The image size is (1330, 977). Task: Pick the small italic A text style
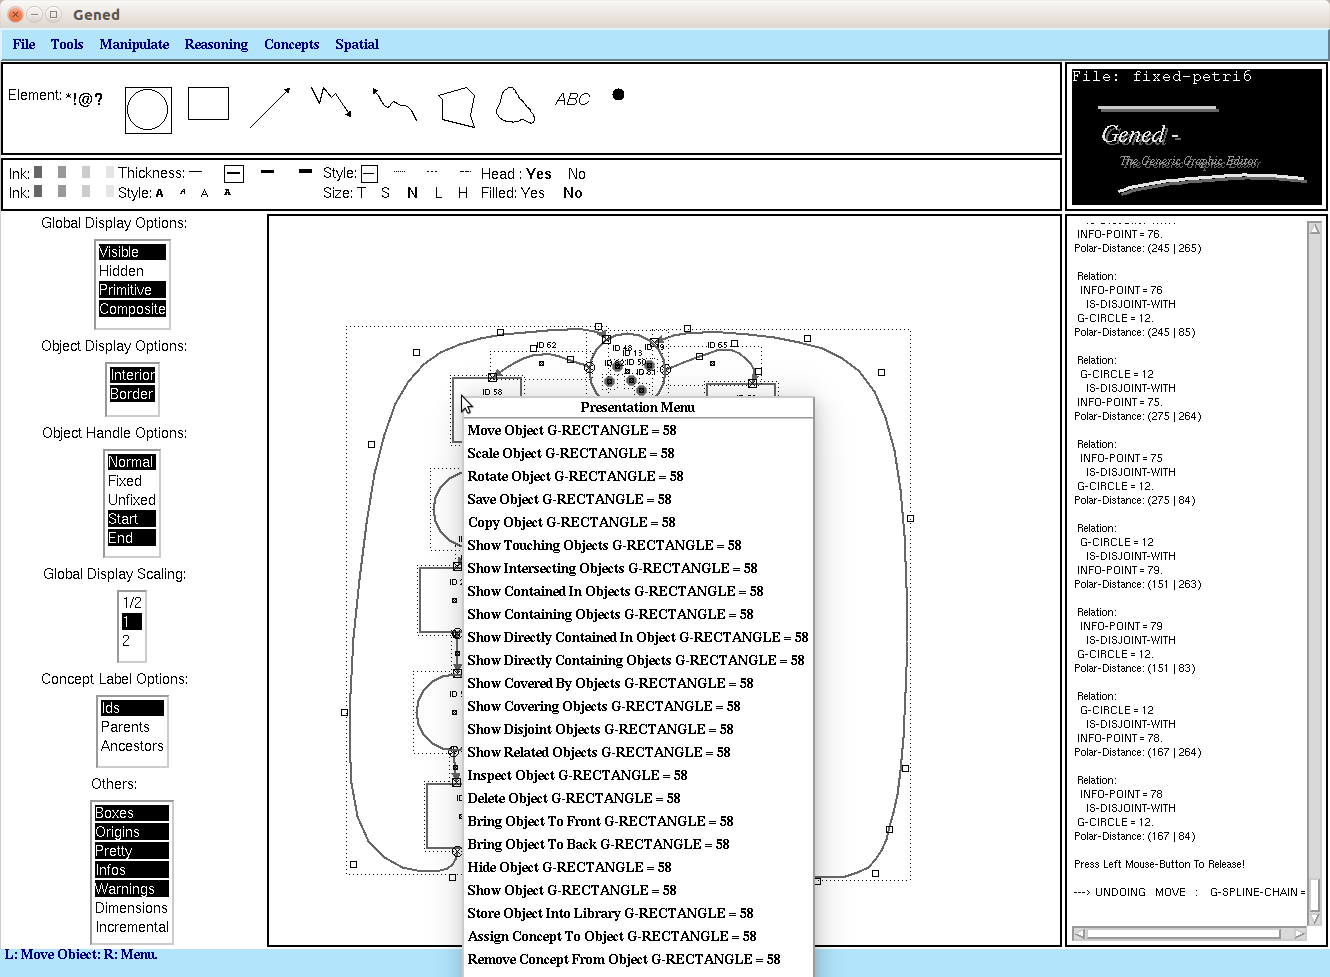[x=182, y=192]
